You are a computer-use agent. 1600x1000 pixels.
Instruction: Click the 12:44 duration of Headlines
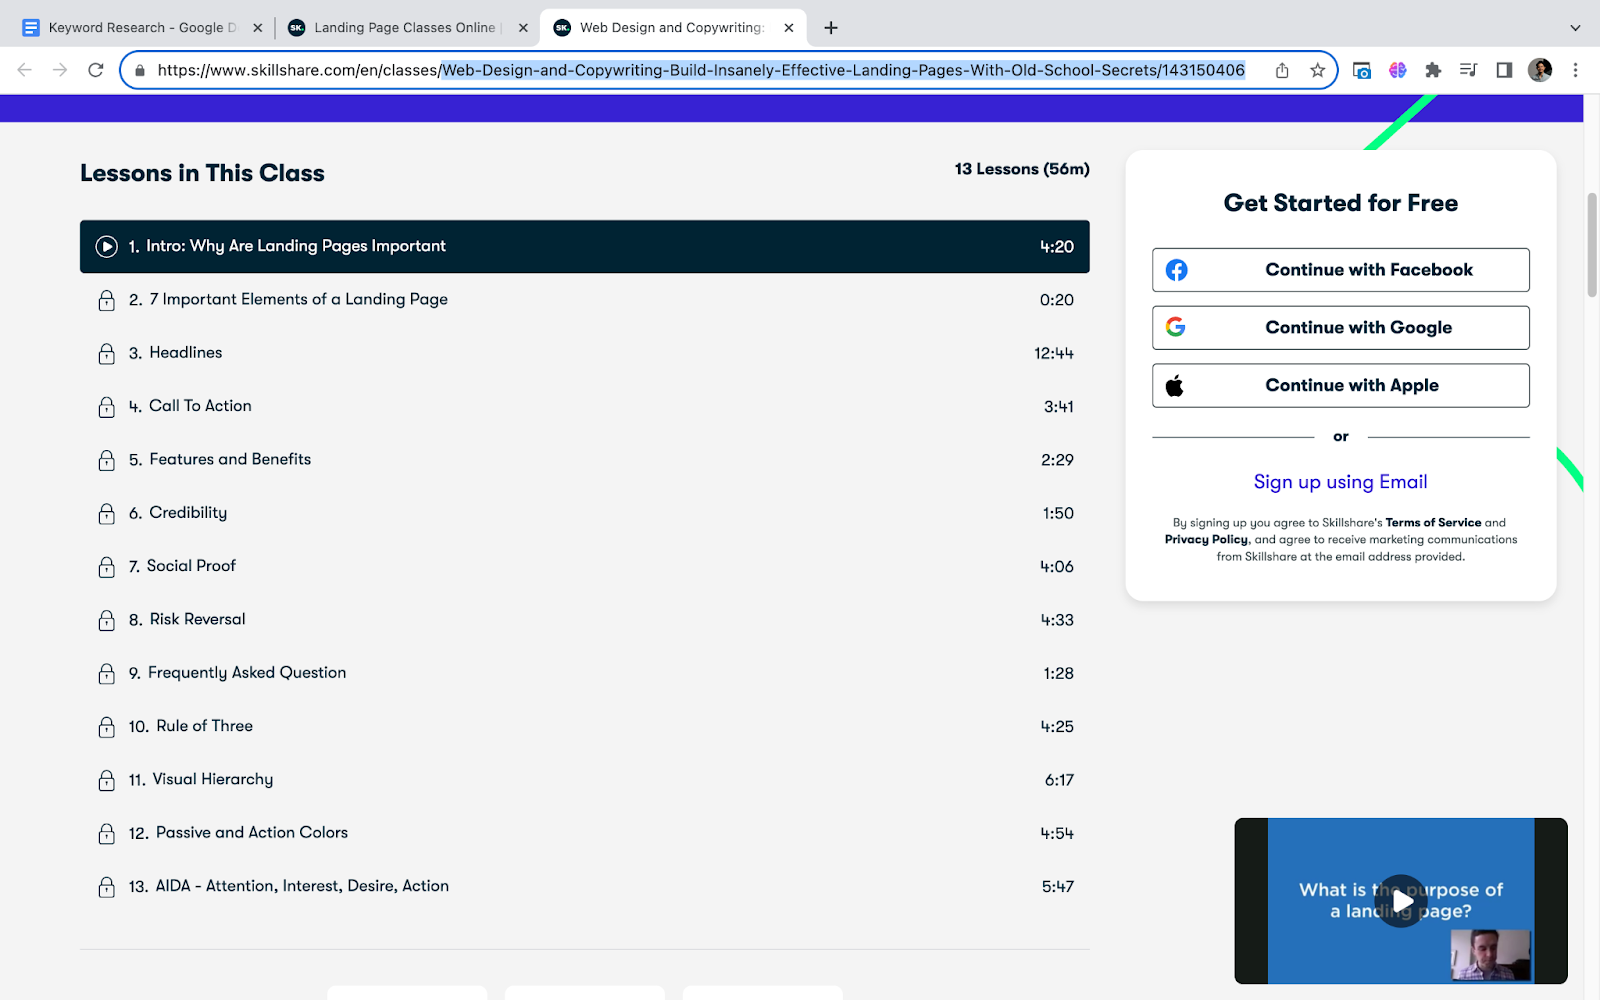[1054, 353]
